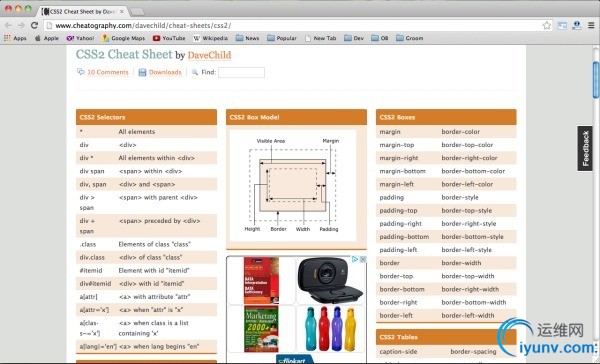Viewport: 600px width, 364px height.
Task: Expand the News bookmarks folder
Action: pyautogui.click(x=248, y=38)
